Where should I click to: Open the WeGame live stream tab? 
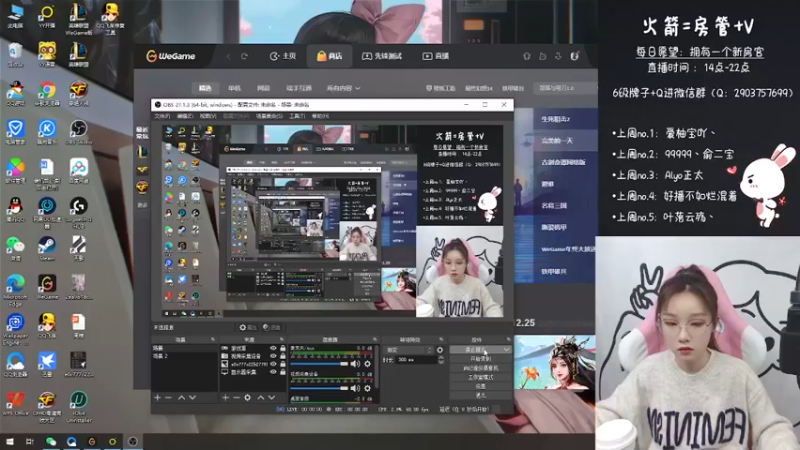(436, 56)
